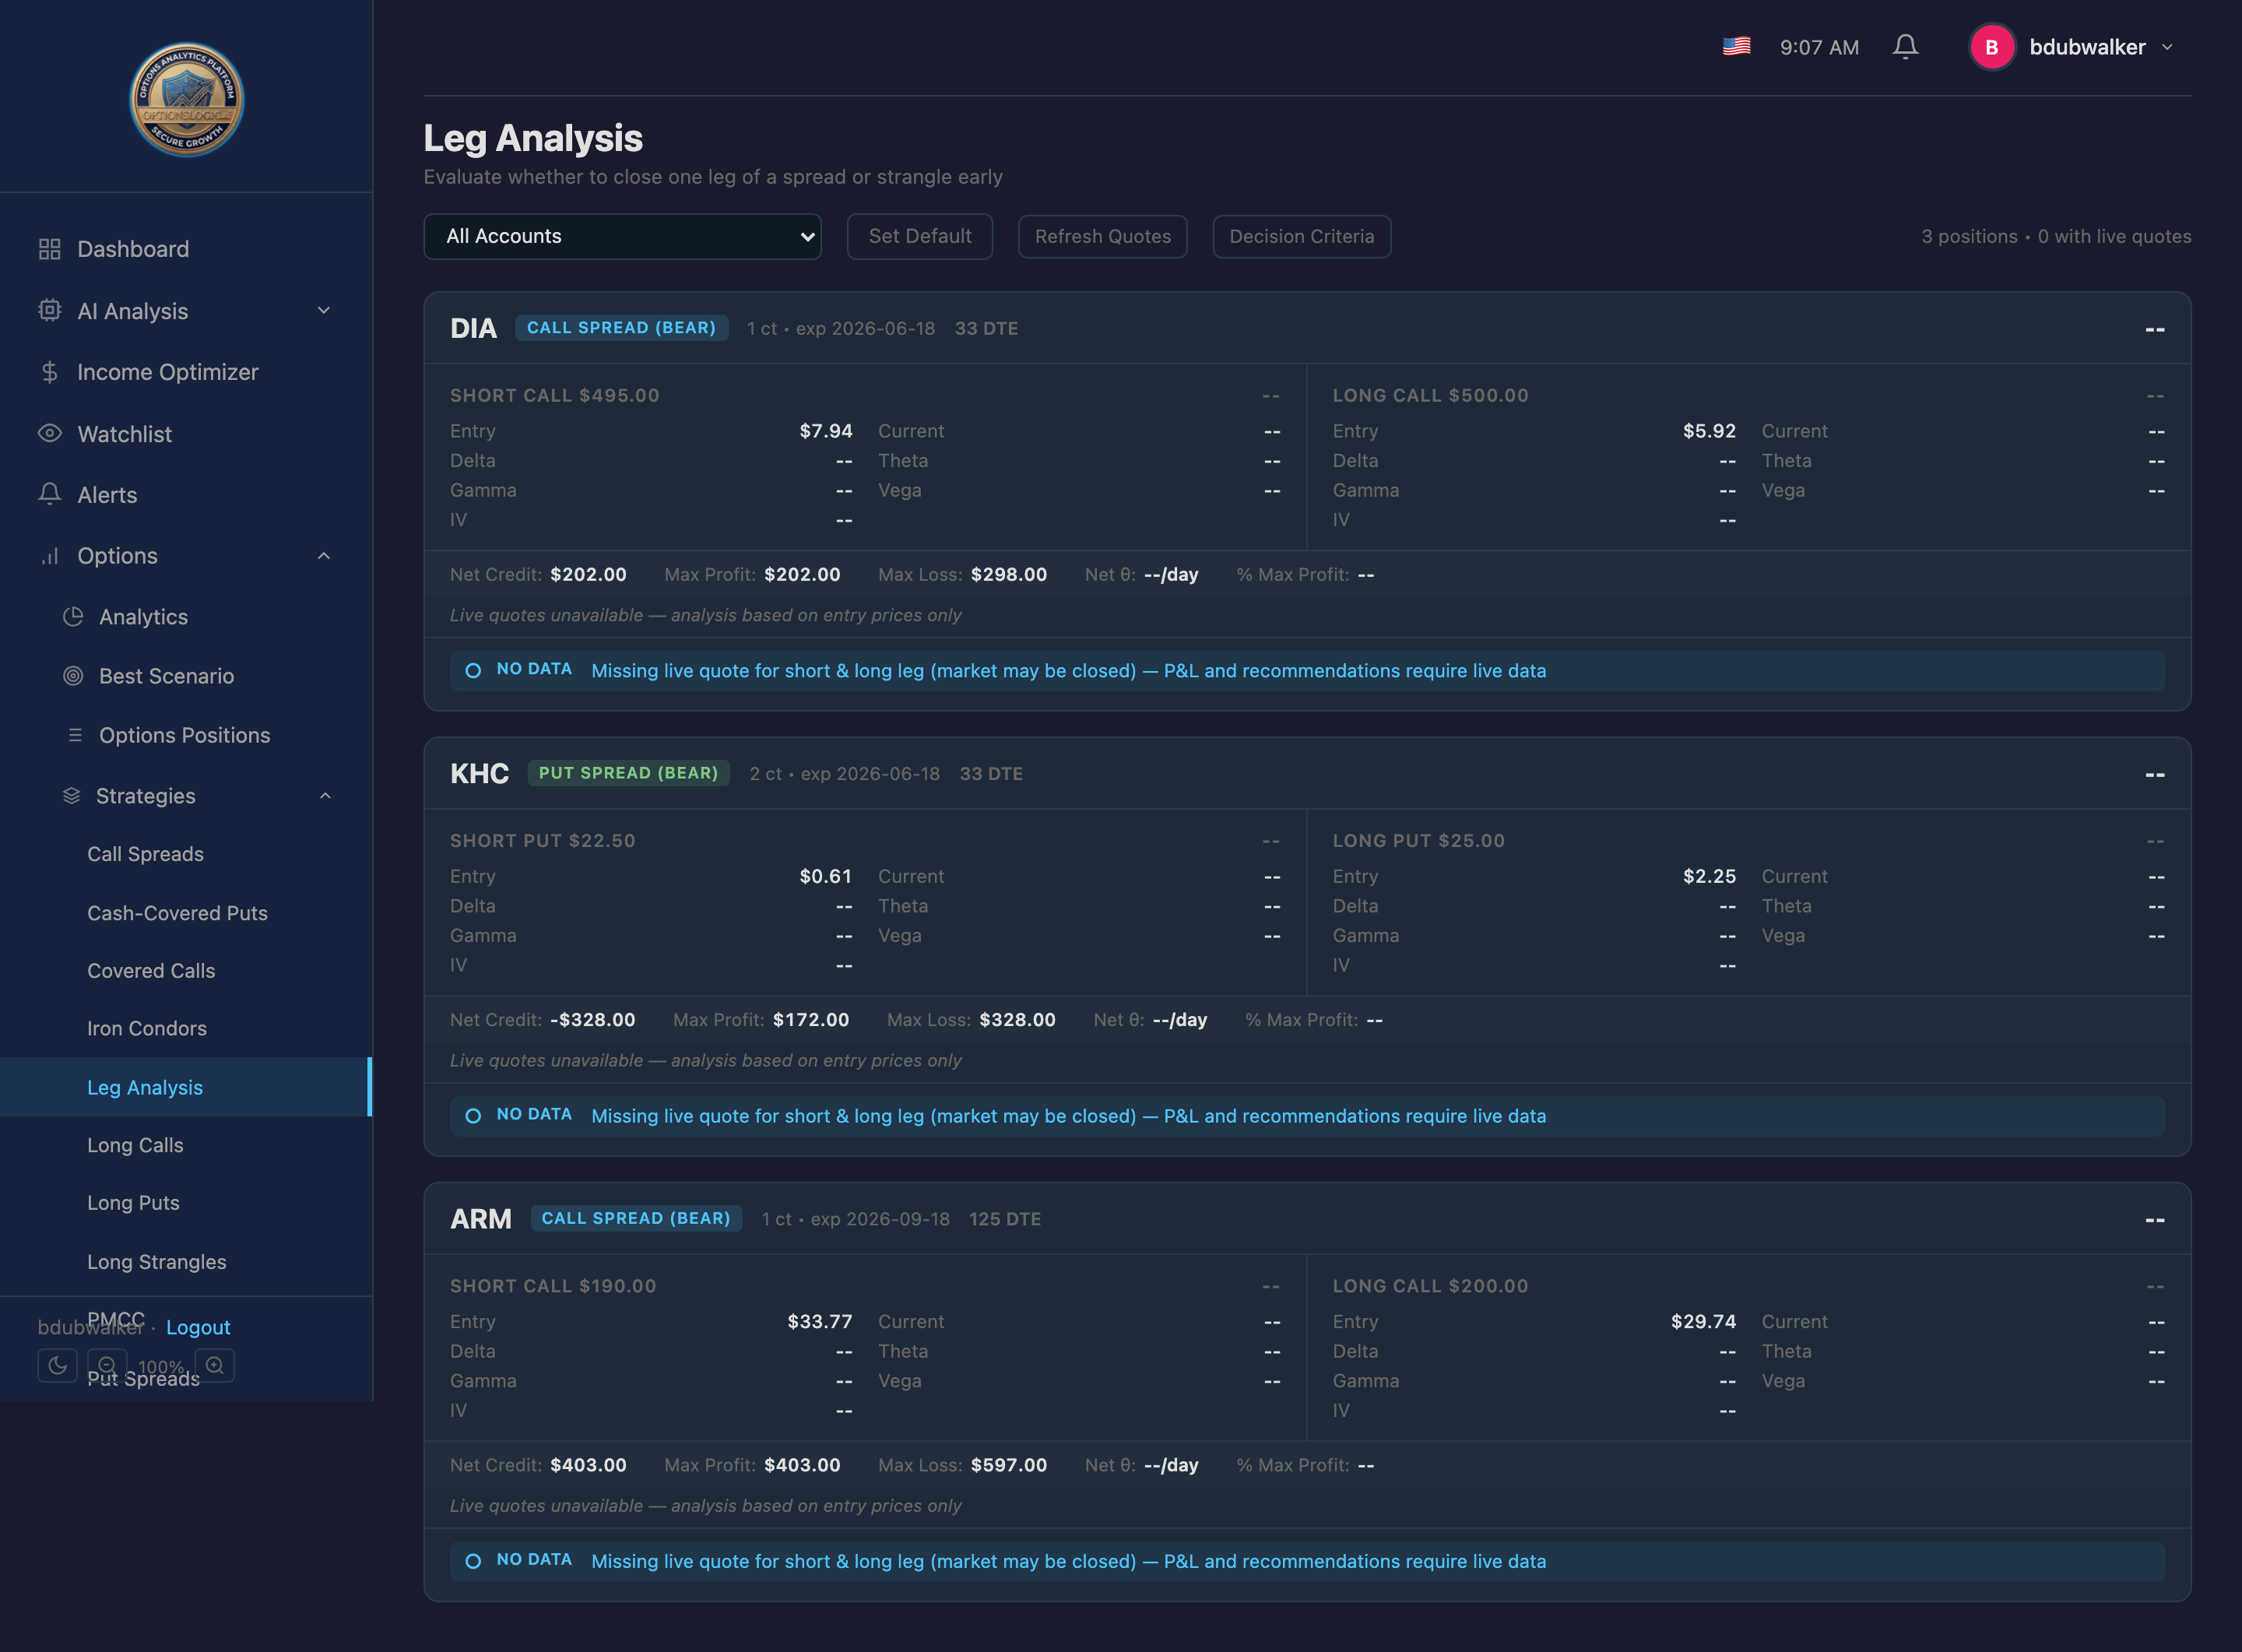Click the DIA ticker heading

[473, 328]
